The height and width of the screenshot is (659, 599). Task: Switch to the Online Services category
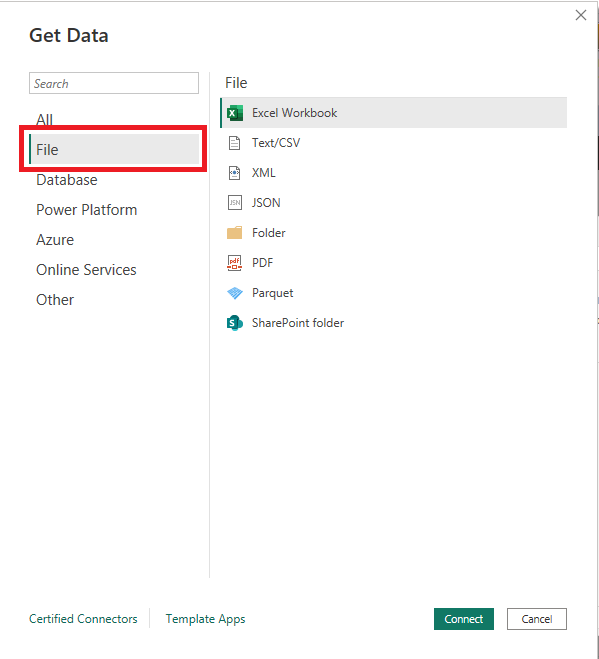86,270
